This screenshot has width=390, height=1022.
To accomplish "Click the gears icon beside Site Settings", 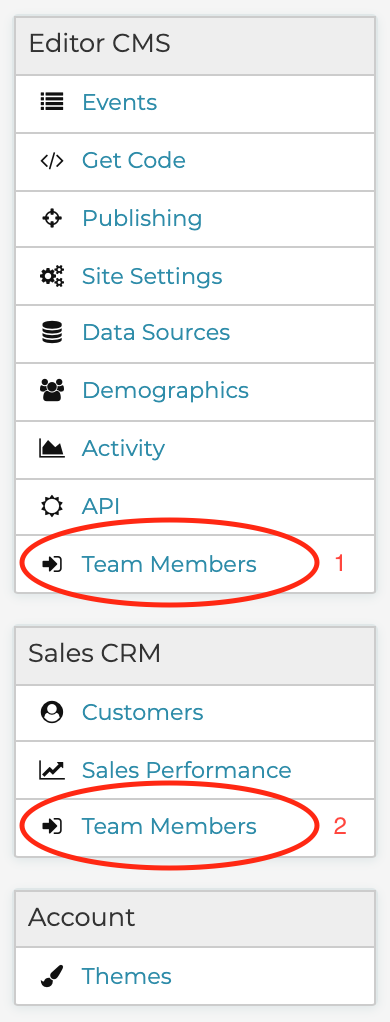I will point(52,276).
